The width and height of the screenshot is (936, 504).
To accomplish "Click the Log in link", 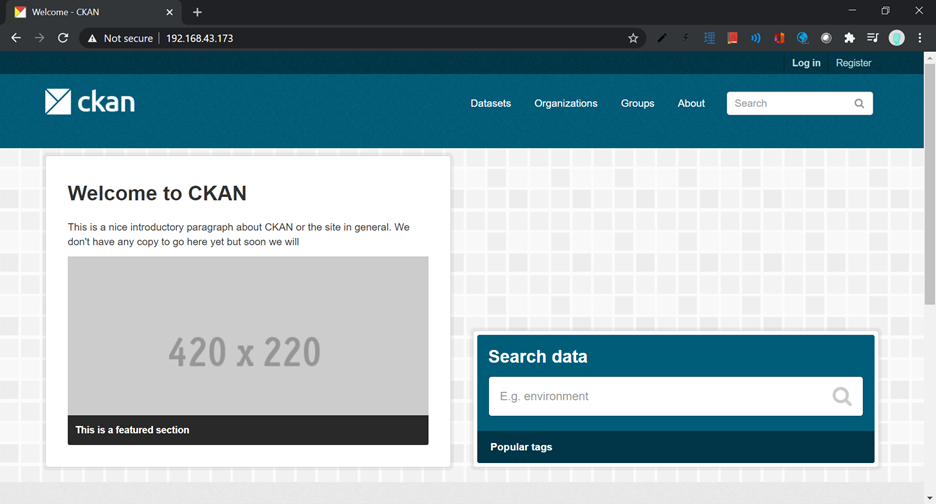I will (x=806, y=63).
